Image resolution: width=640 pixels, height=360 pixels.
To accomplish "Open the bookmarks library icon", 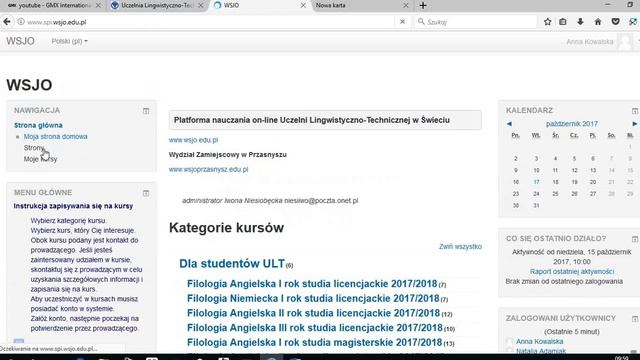I will click(x=563, y=22).
